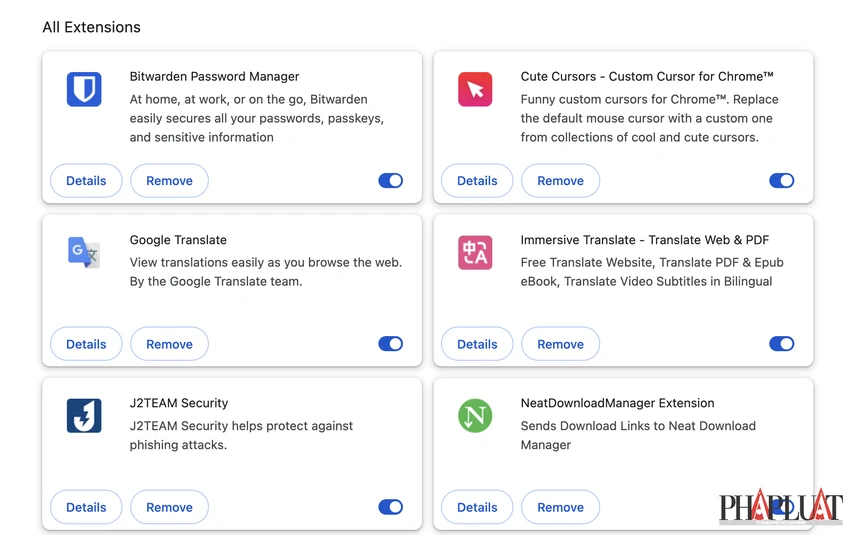Screen dimensions: 850x535
Task: Click the Immersive Translate pink icon
Action: coord(475,253)
